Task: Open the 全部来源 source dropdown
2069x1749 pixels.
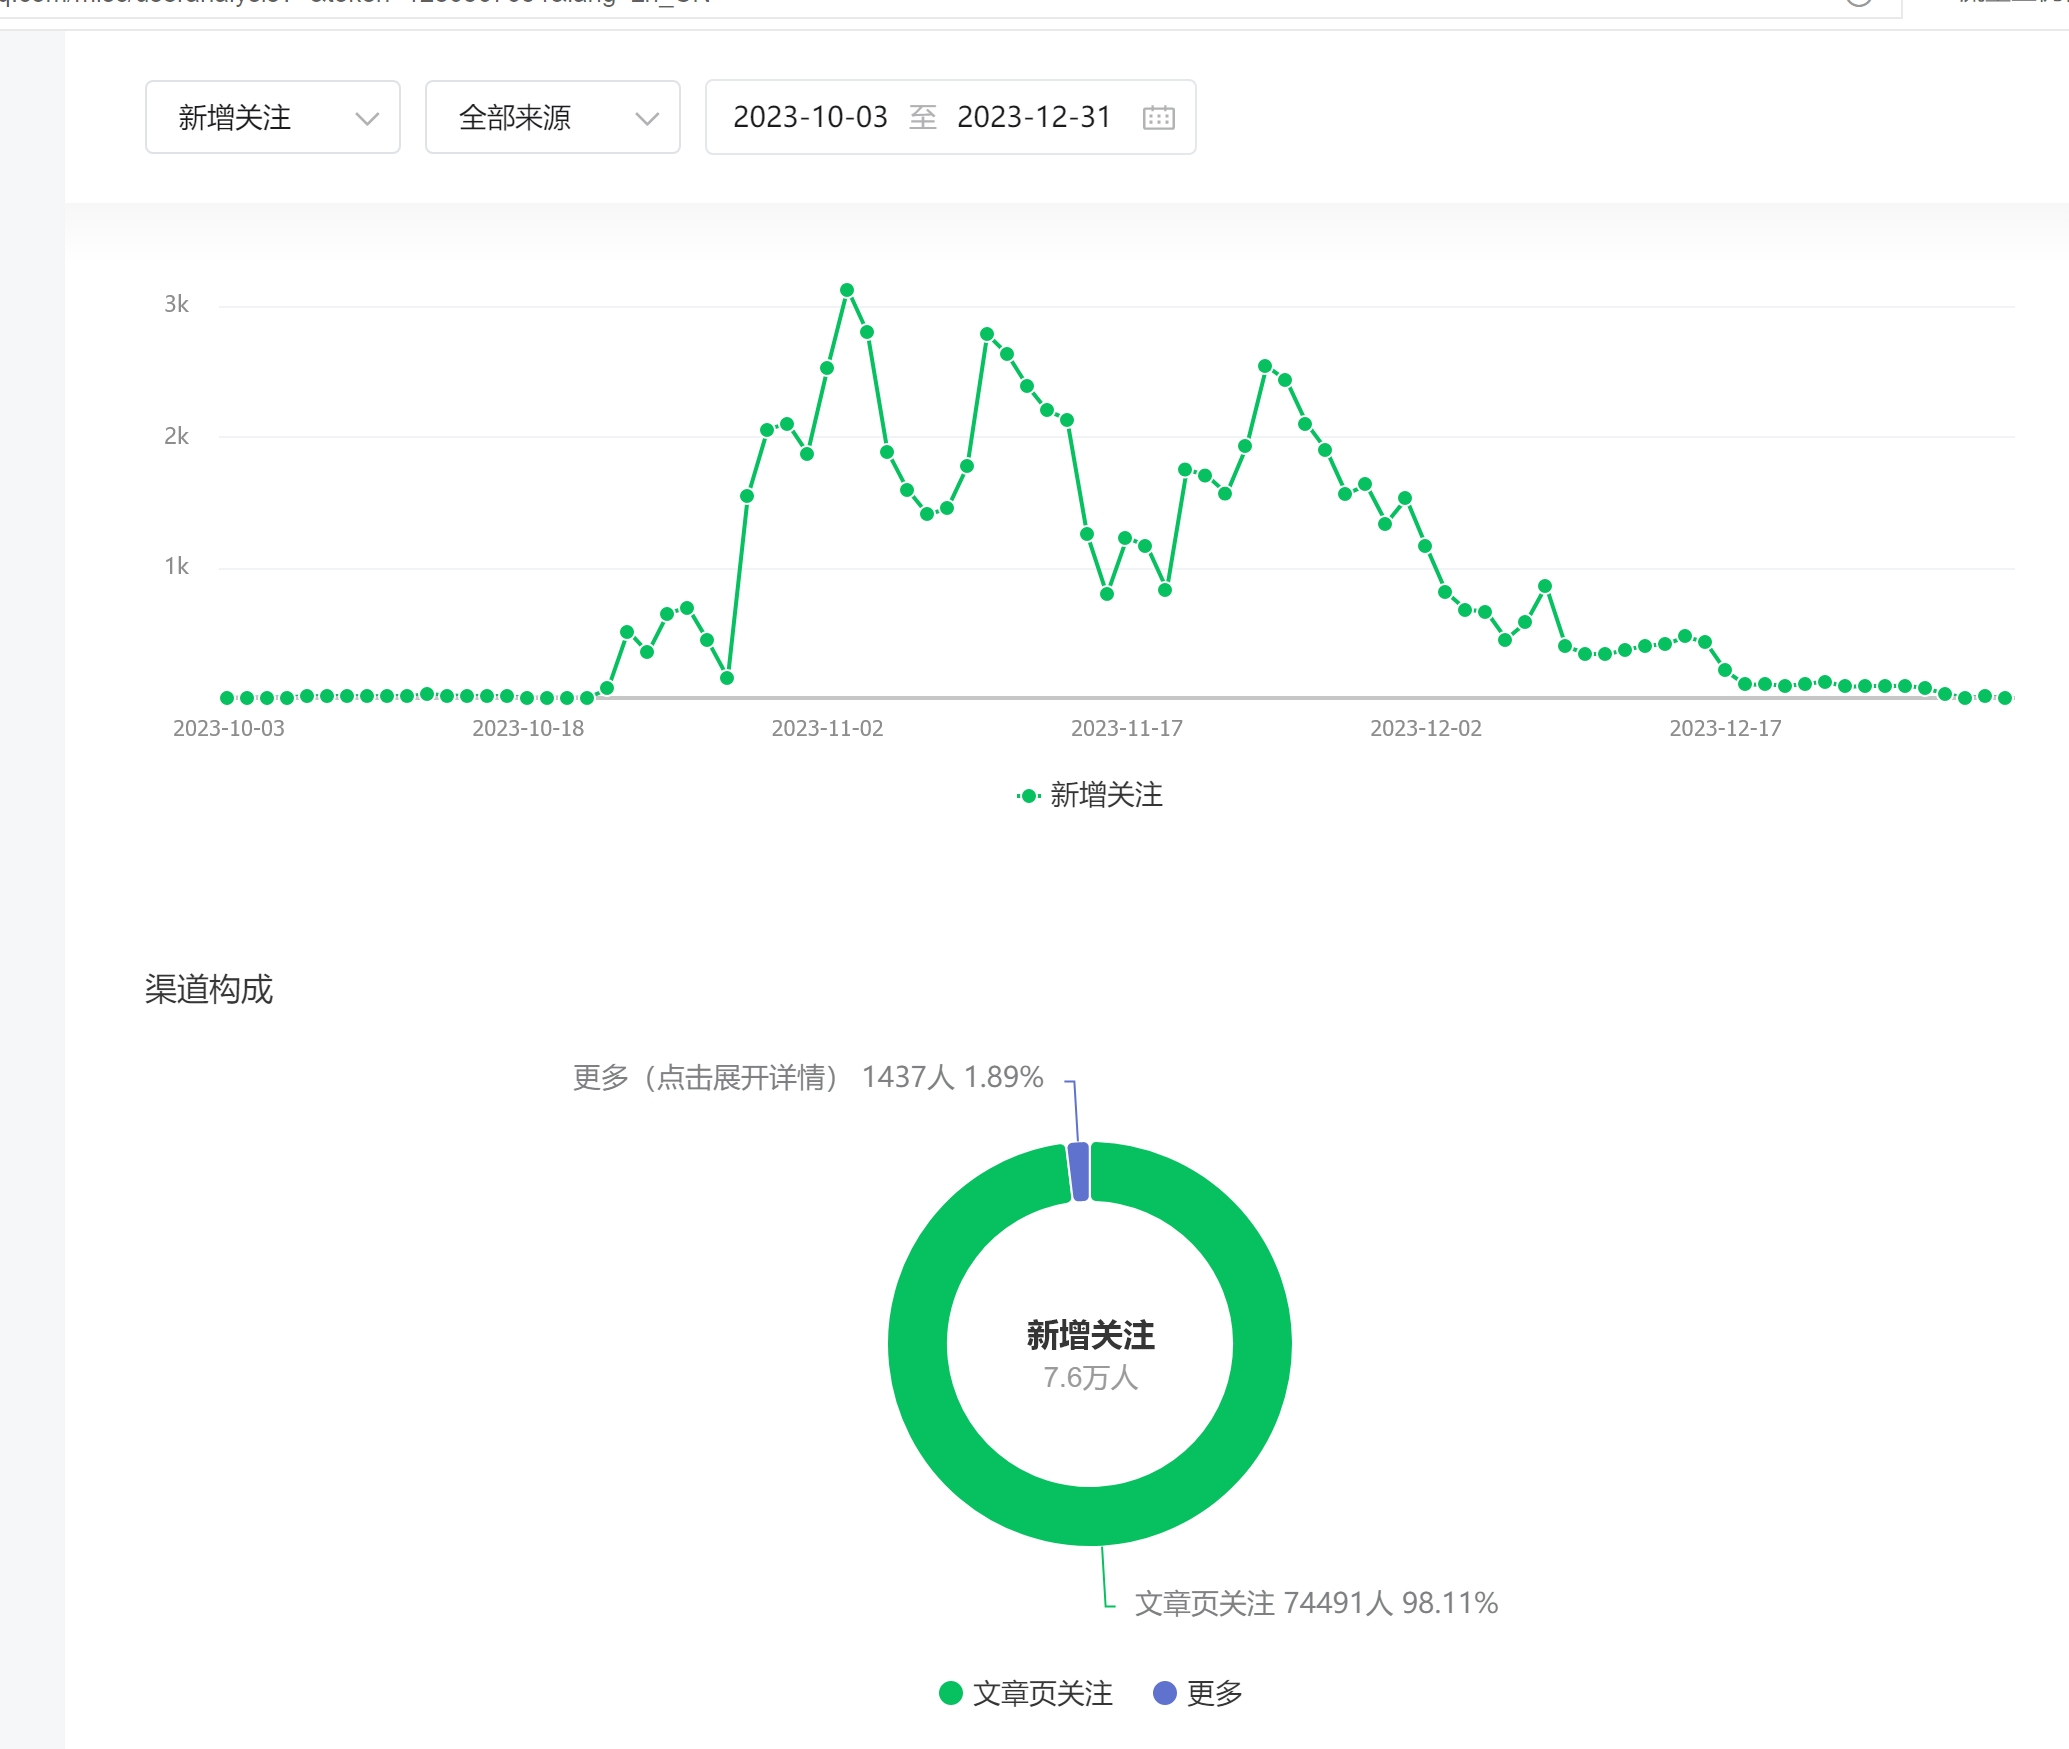Action: [553, 117]
